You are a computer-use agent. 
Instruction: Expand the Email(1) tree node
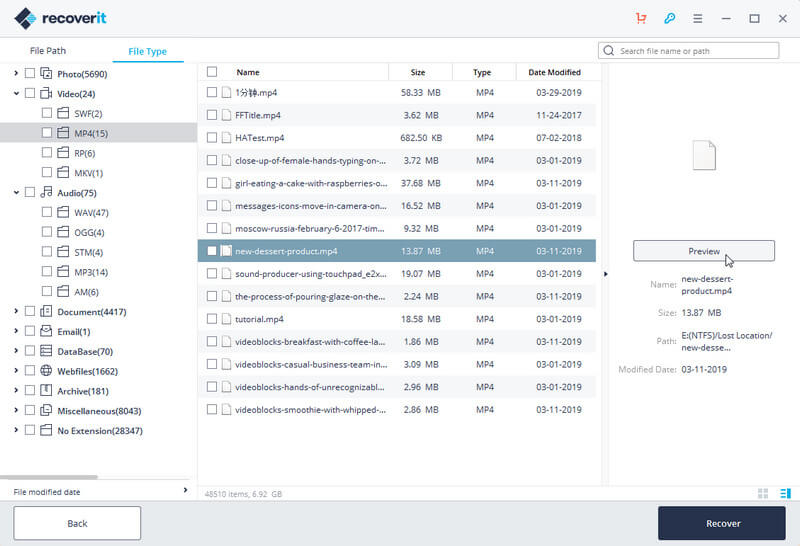click(x=16, y=331)
